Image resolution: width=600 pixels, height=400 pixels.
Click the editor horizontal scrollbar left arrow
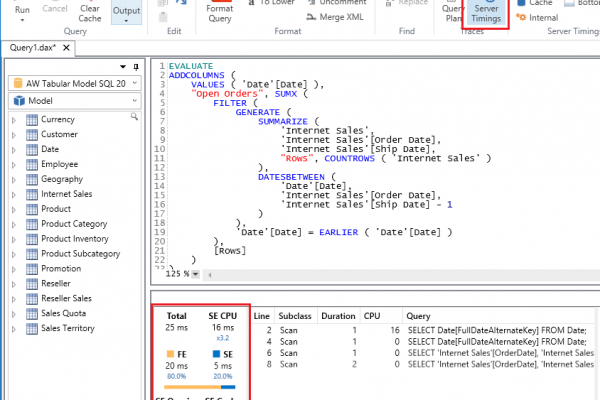click(210, 274)
